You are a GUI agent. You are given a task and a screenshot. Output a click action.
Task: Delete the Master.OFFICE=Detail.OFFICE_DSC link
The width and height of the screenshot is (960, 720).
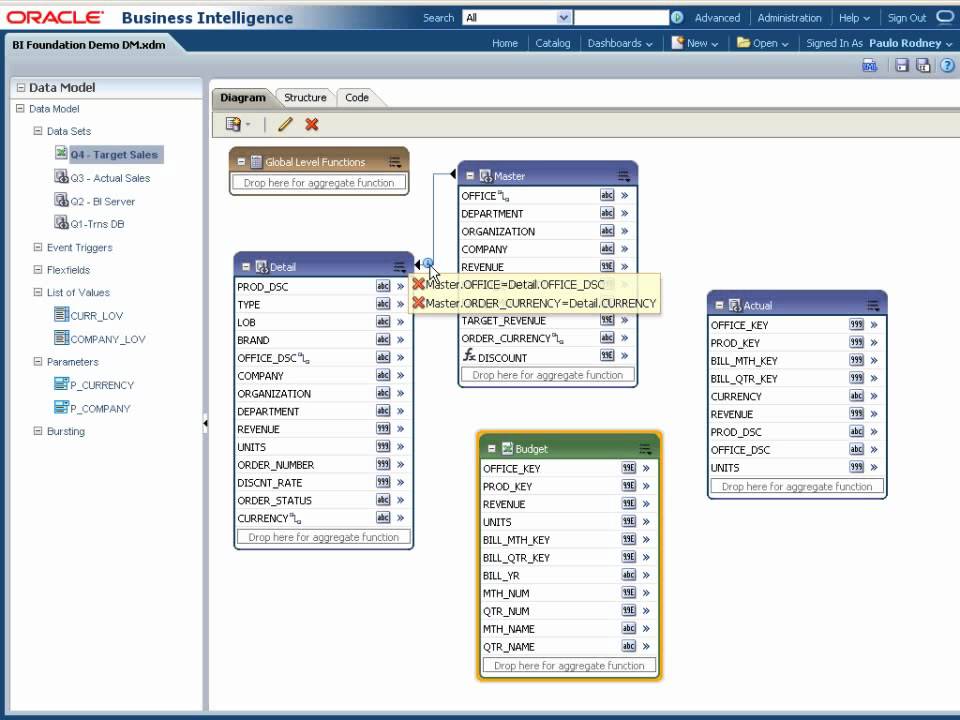click(x=419, y=284)
